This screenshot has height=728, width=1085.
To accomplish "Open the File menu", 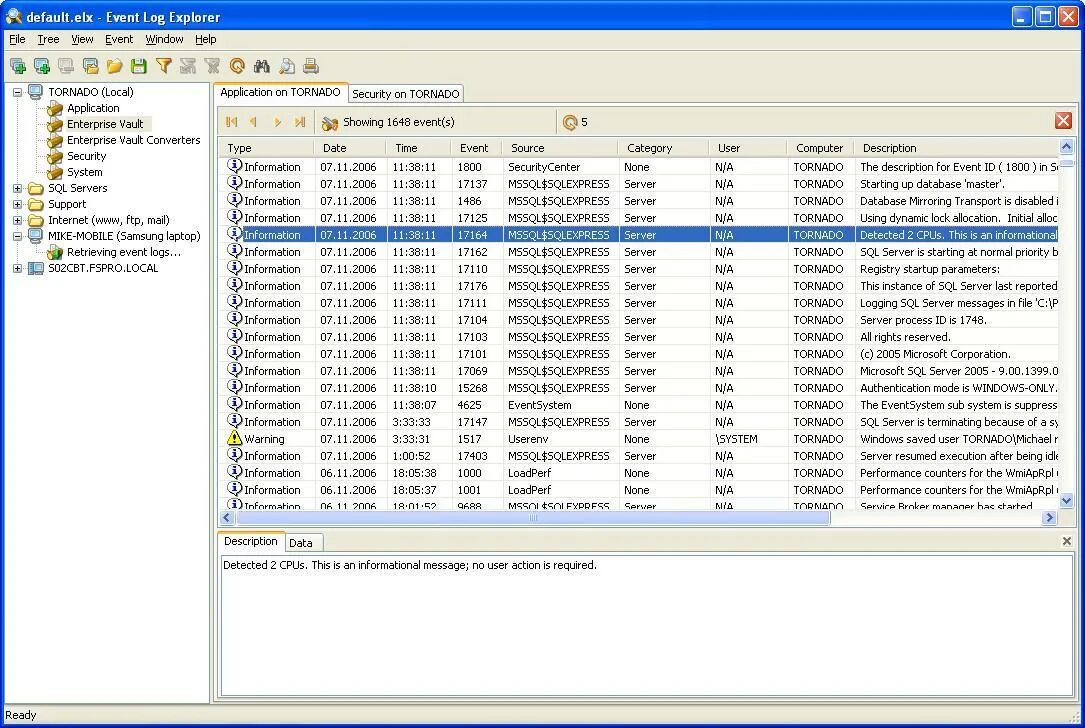I will click(x=17, y=39).
